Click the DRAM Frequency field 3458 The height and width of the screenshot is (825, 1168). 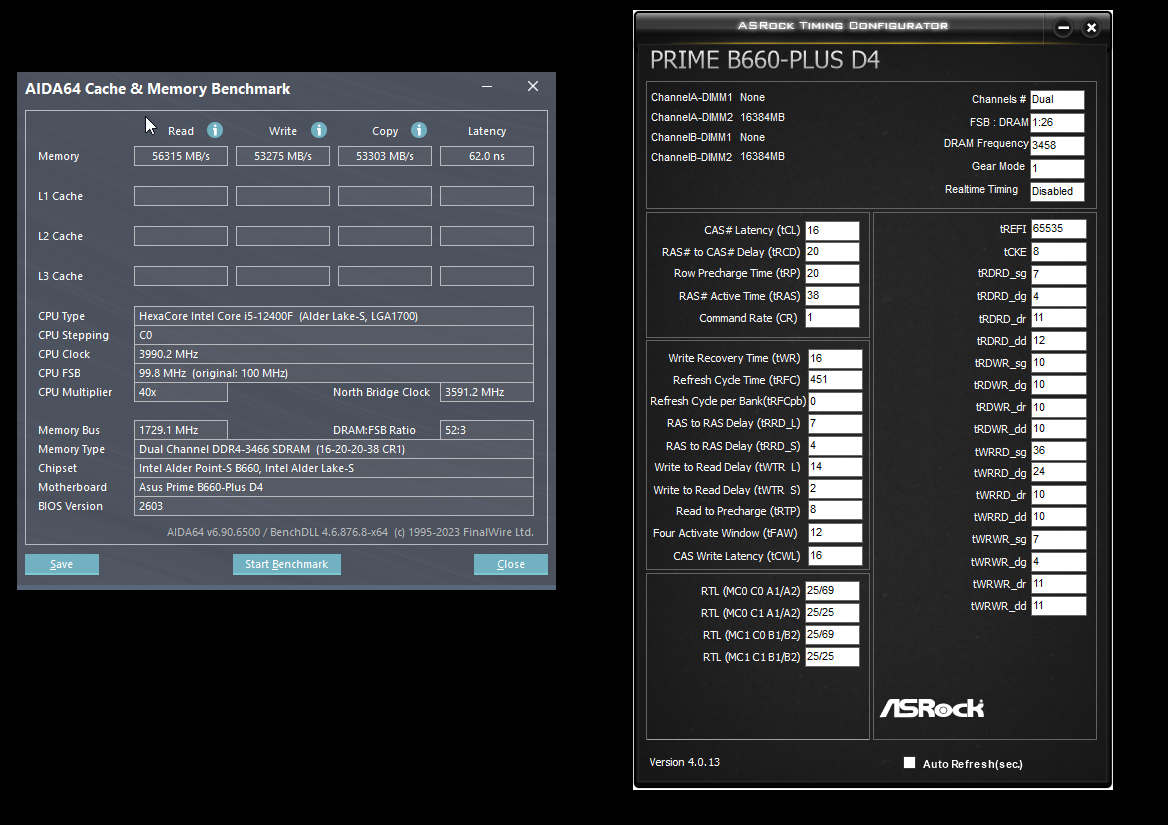[1057, 146]
